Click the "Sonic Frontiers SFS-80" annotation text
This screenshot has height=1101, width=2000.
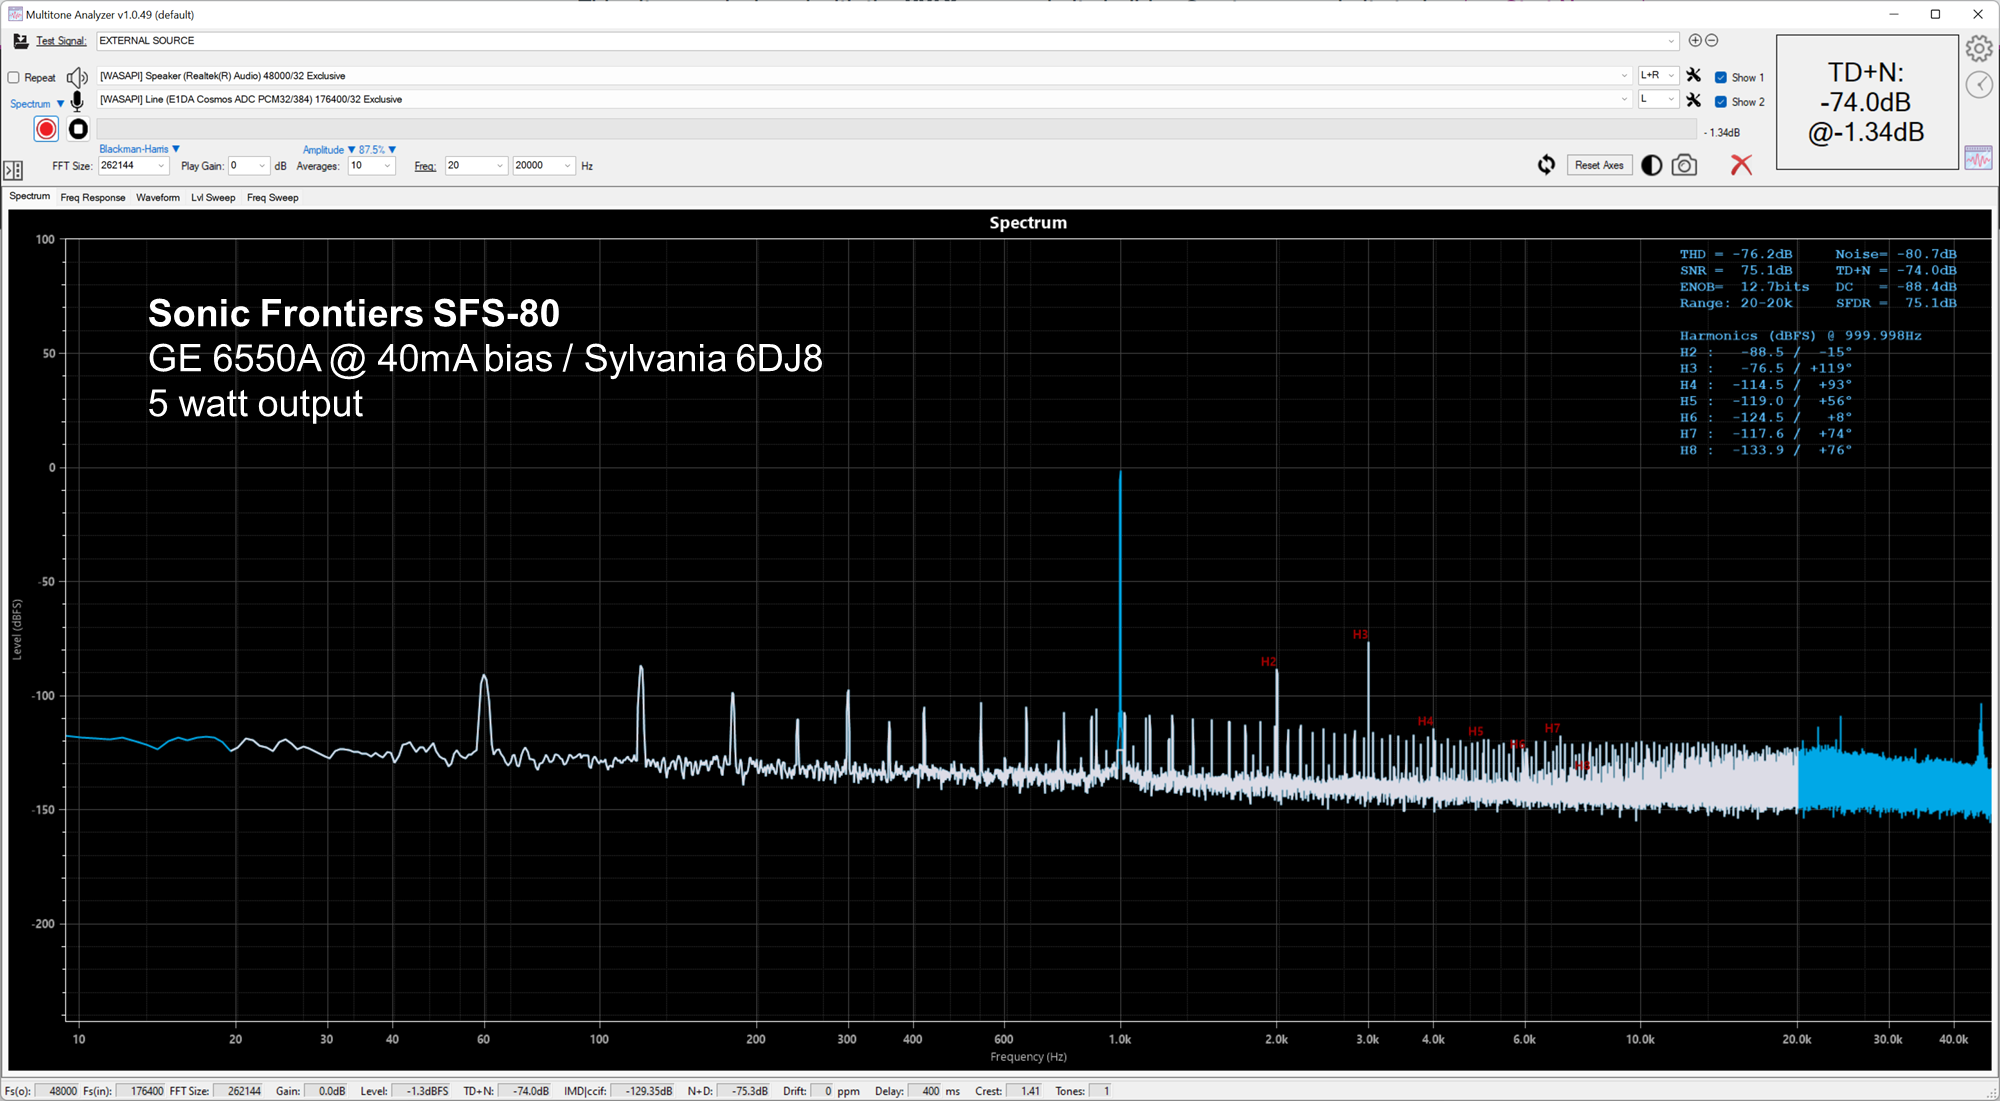pos(354,313)
